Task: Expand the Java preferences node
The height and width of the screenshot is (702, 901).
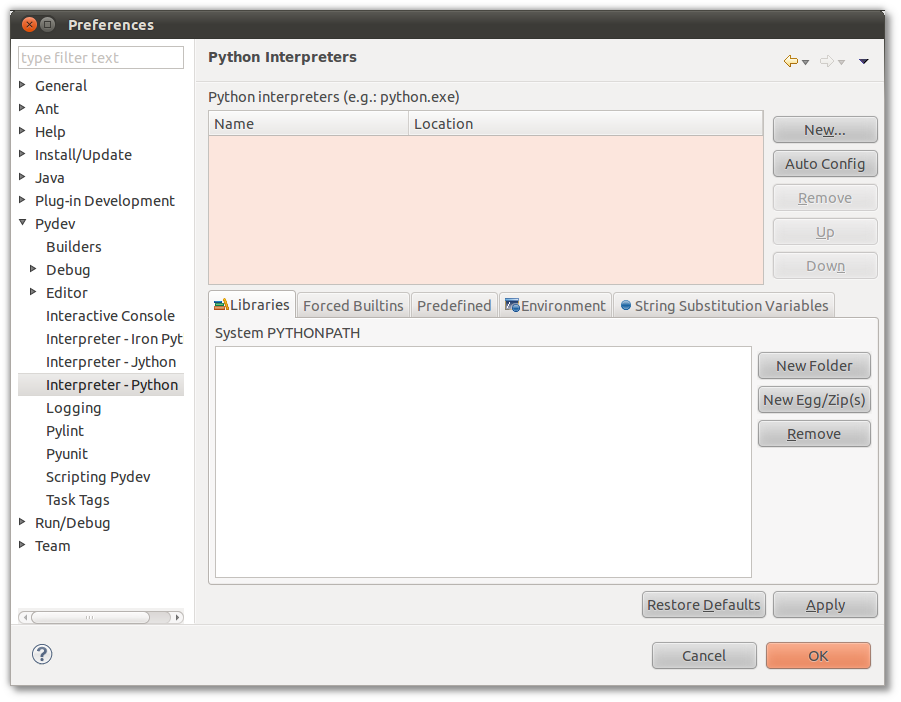Action: [x=23, y=177]
